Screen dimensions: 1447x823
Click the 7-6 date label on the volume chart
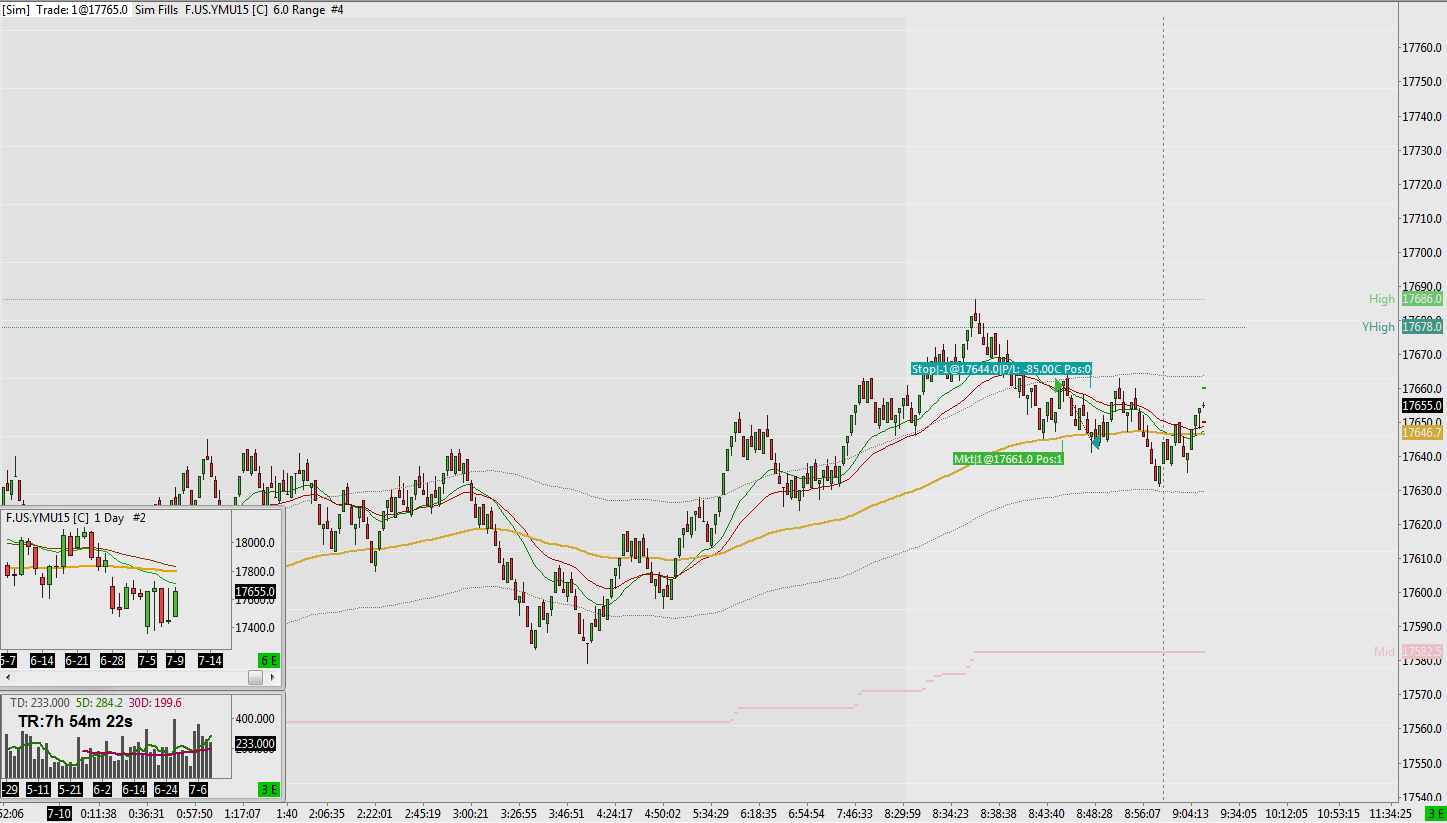point(197,789)
